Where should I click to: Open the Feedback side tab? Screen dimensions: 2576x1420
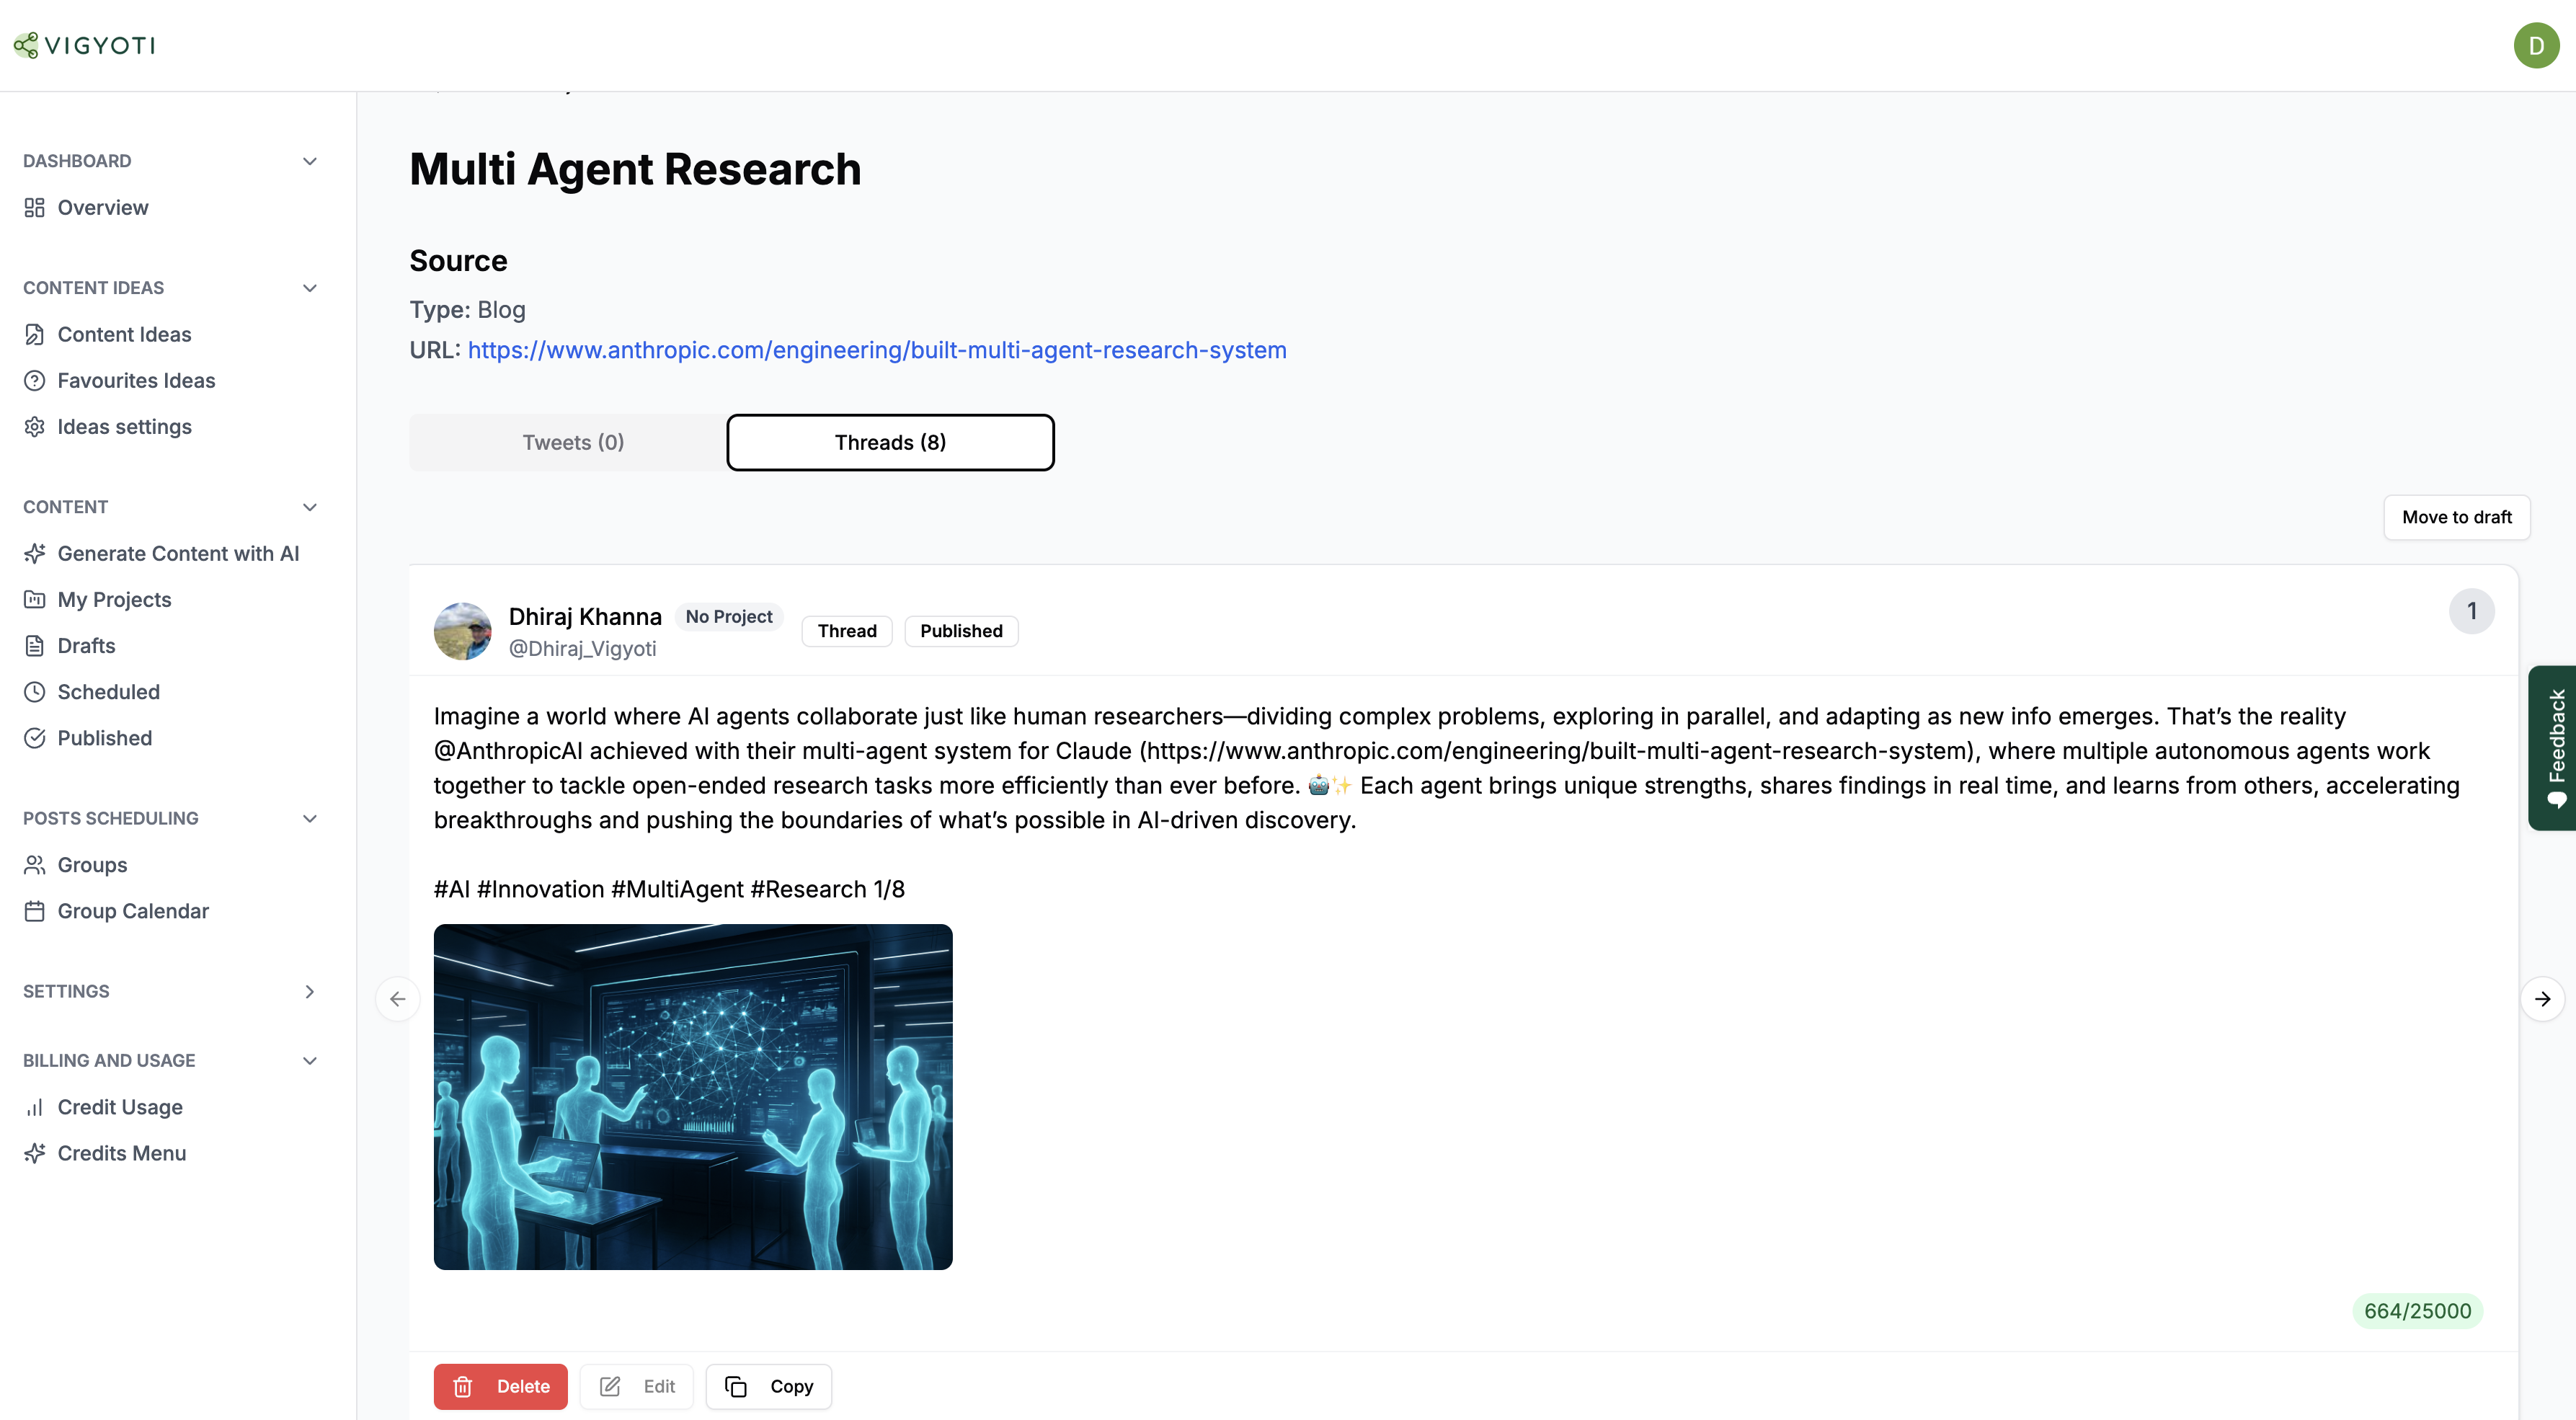click(x=2553, y=748)
